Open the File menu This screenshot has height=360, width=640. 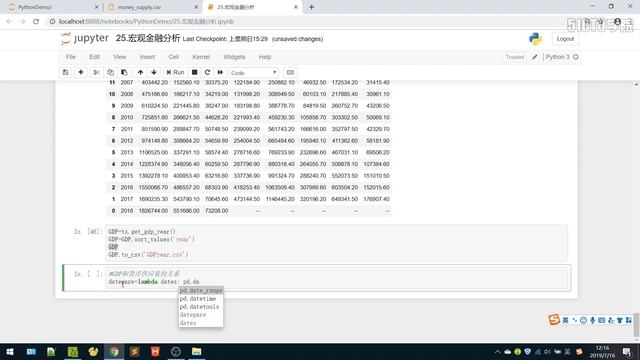[71, 57]
